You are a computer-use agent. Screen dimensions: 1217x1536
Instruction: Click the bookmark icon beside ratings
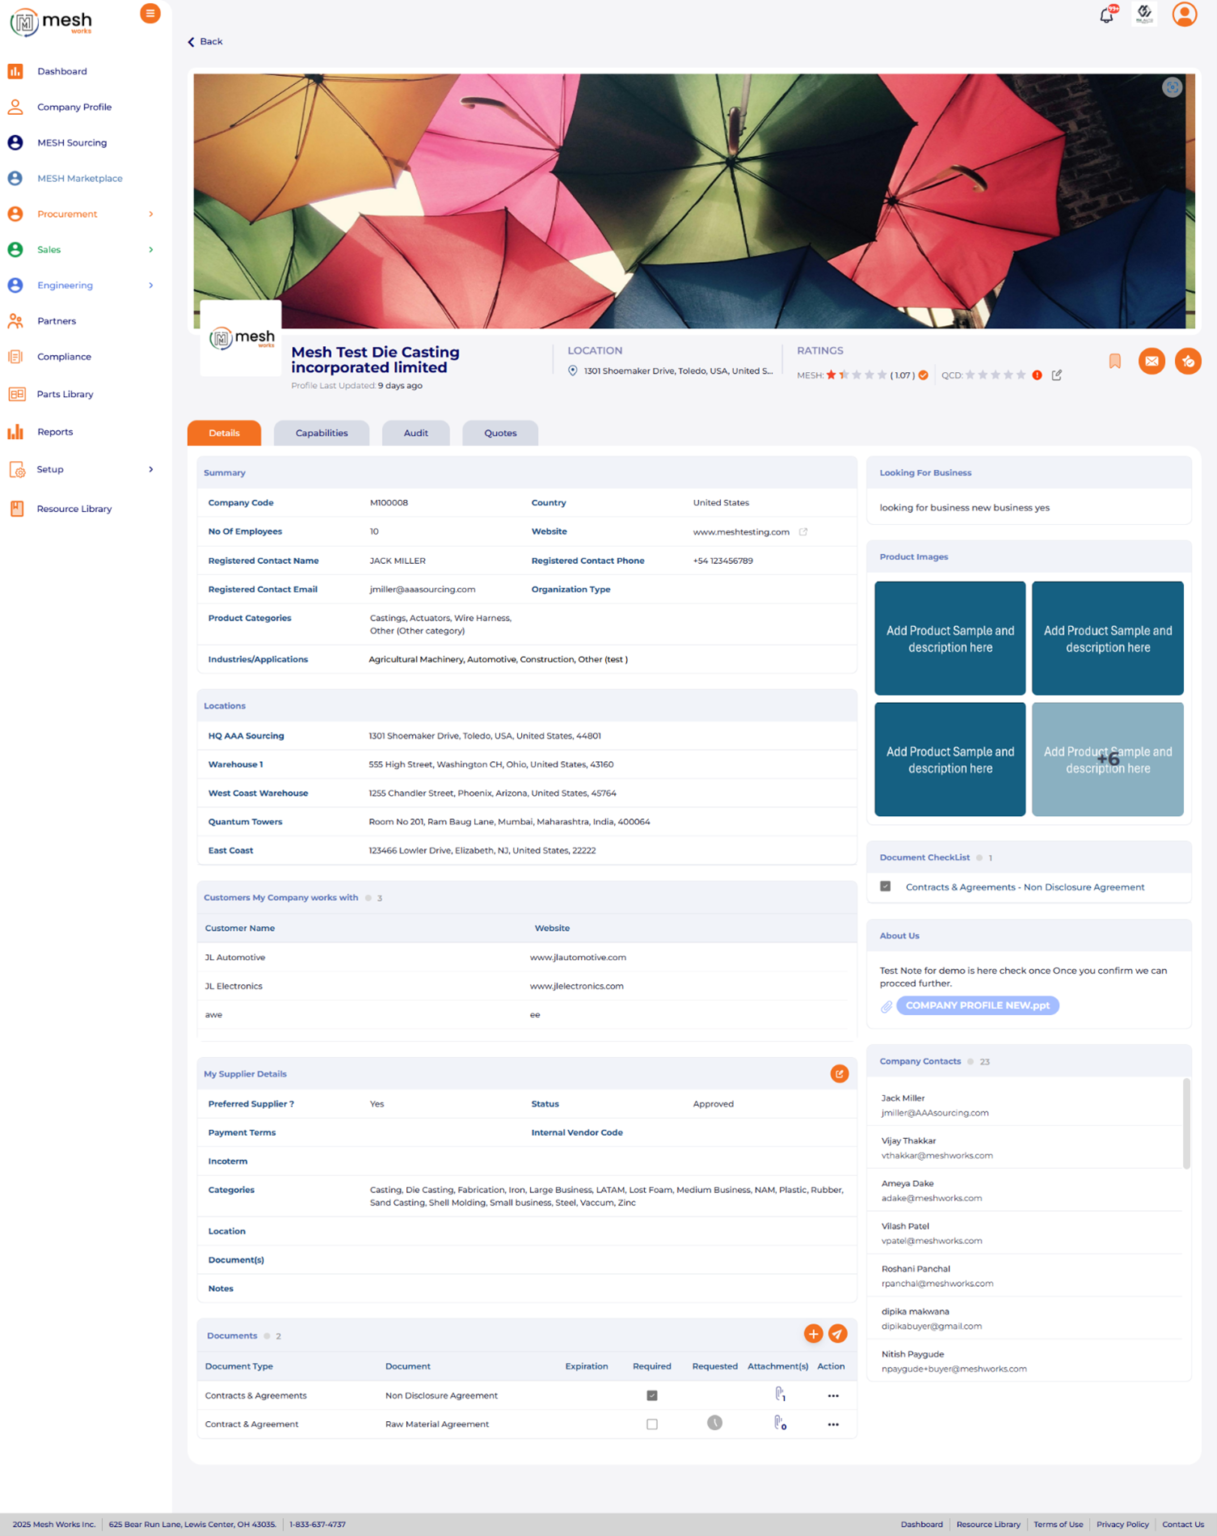1115,361
